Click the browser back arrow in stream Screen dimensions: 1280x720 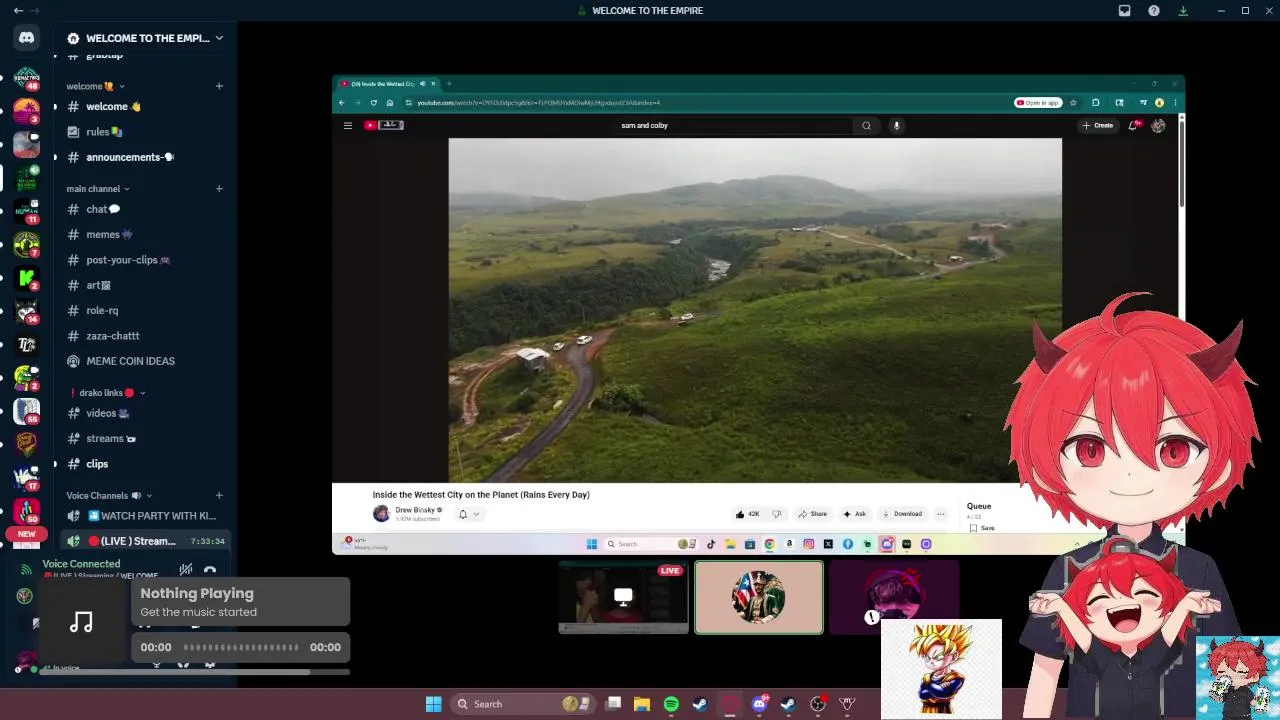click(342, 102)
